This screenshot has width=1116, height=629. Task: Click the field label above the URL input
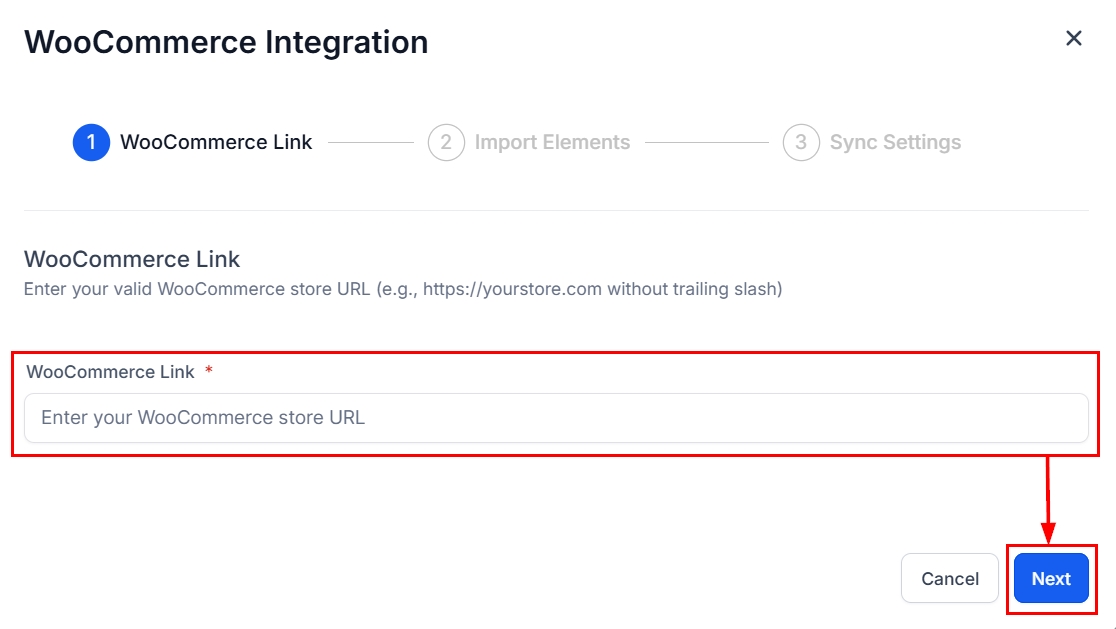point(110,371)
